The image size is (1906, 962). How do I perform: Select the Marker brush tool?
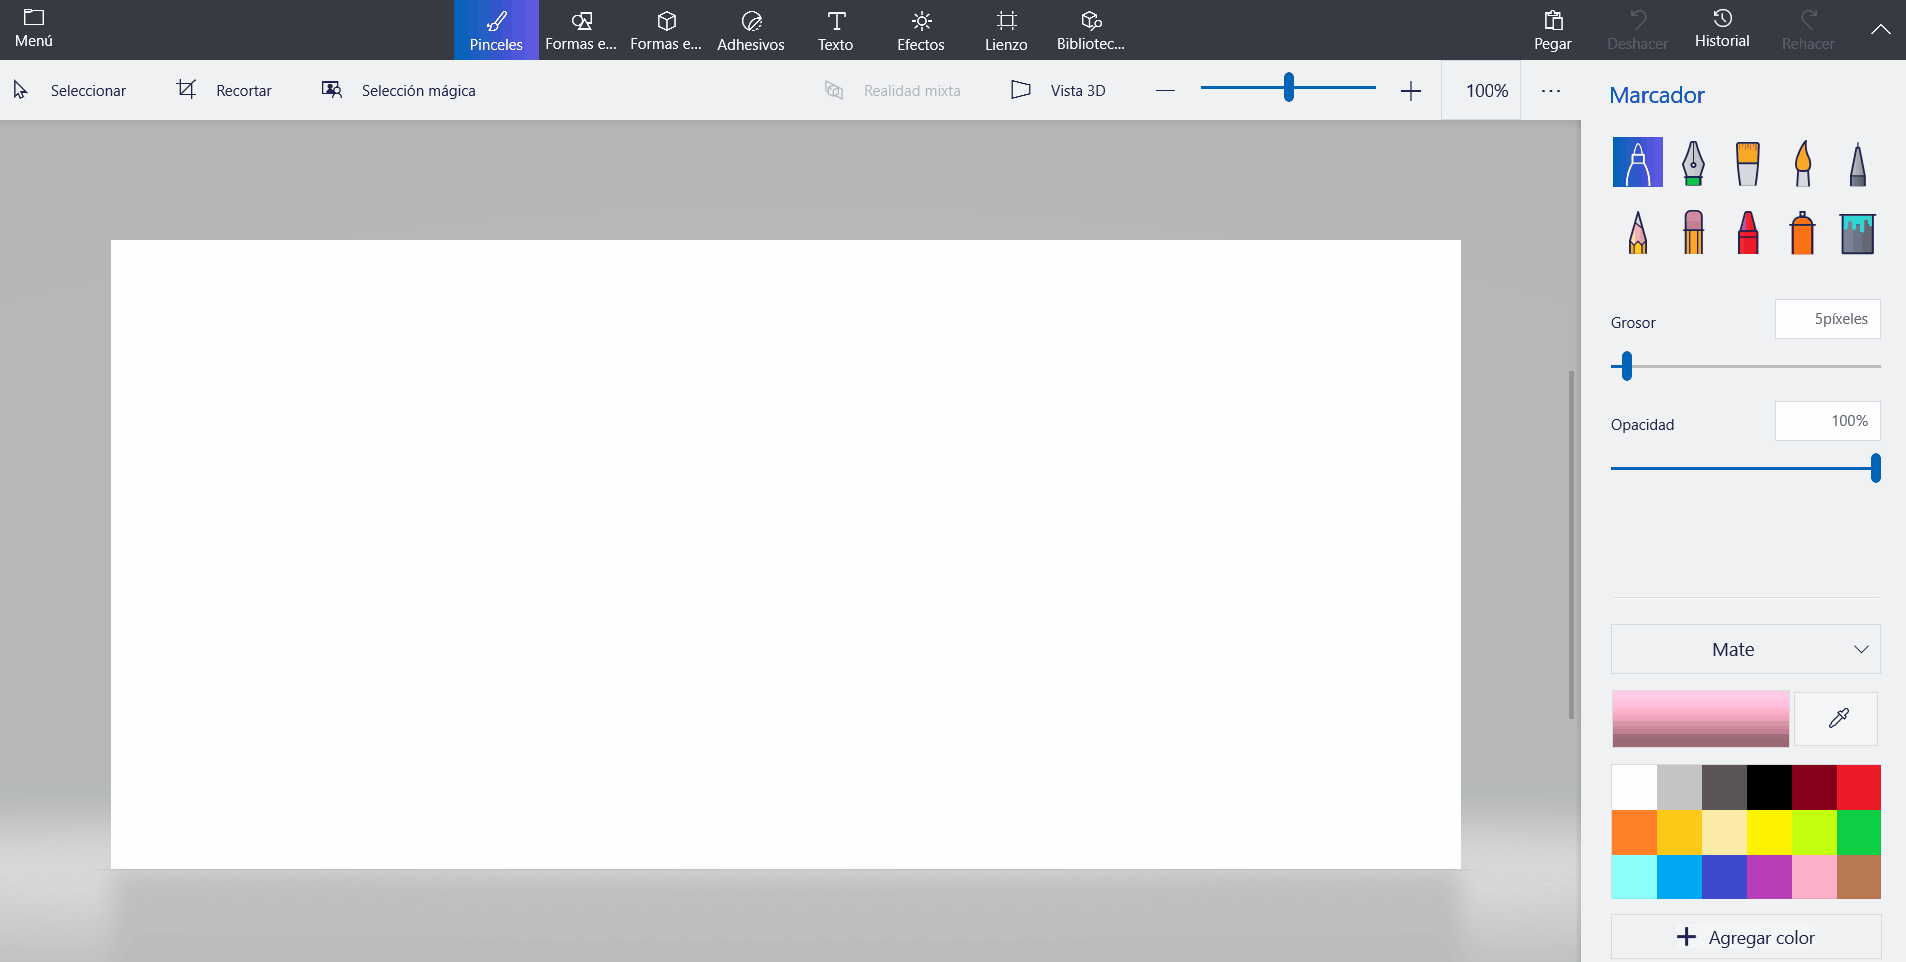coord(1637,162)
